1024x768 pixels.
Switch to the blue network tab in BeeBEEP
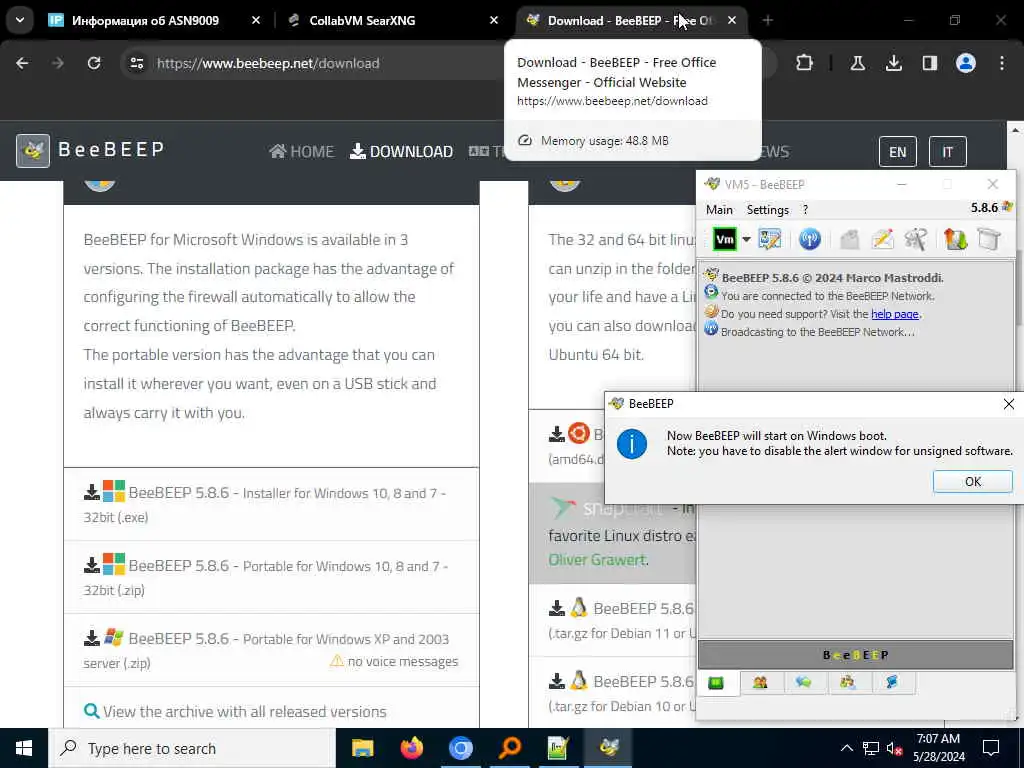(x=891, y=682)
